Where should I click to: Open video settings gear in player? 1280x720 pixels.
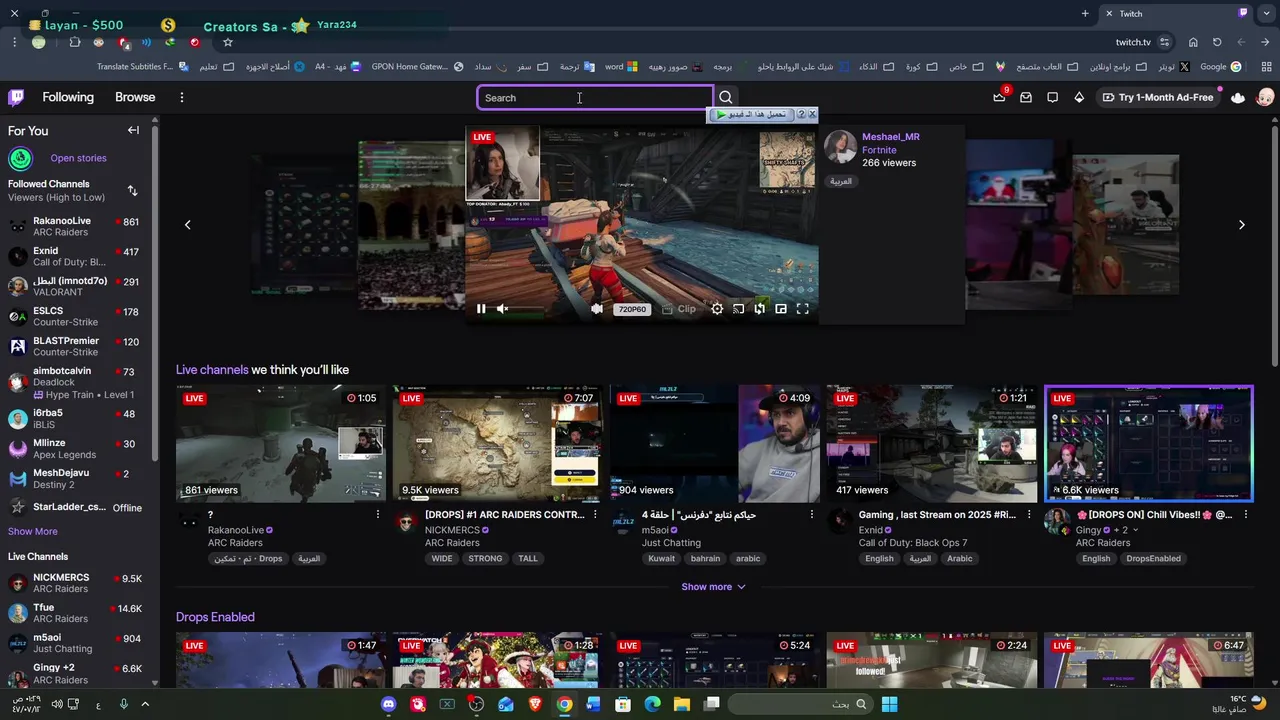click(x=717, y=309)
